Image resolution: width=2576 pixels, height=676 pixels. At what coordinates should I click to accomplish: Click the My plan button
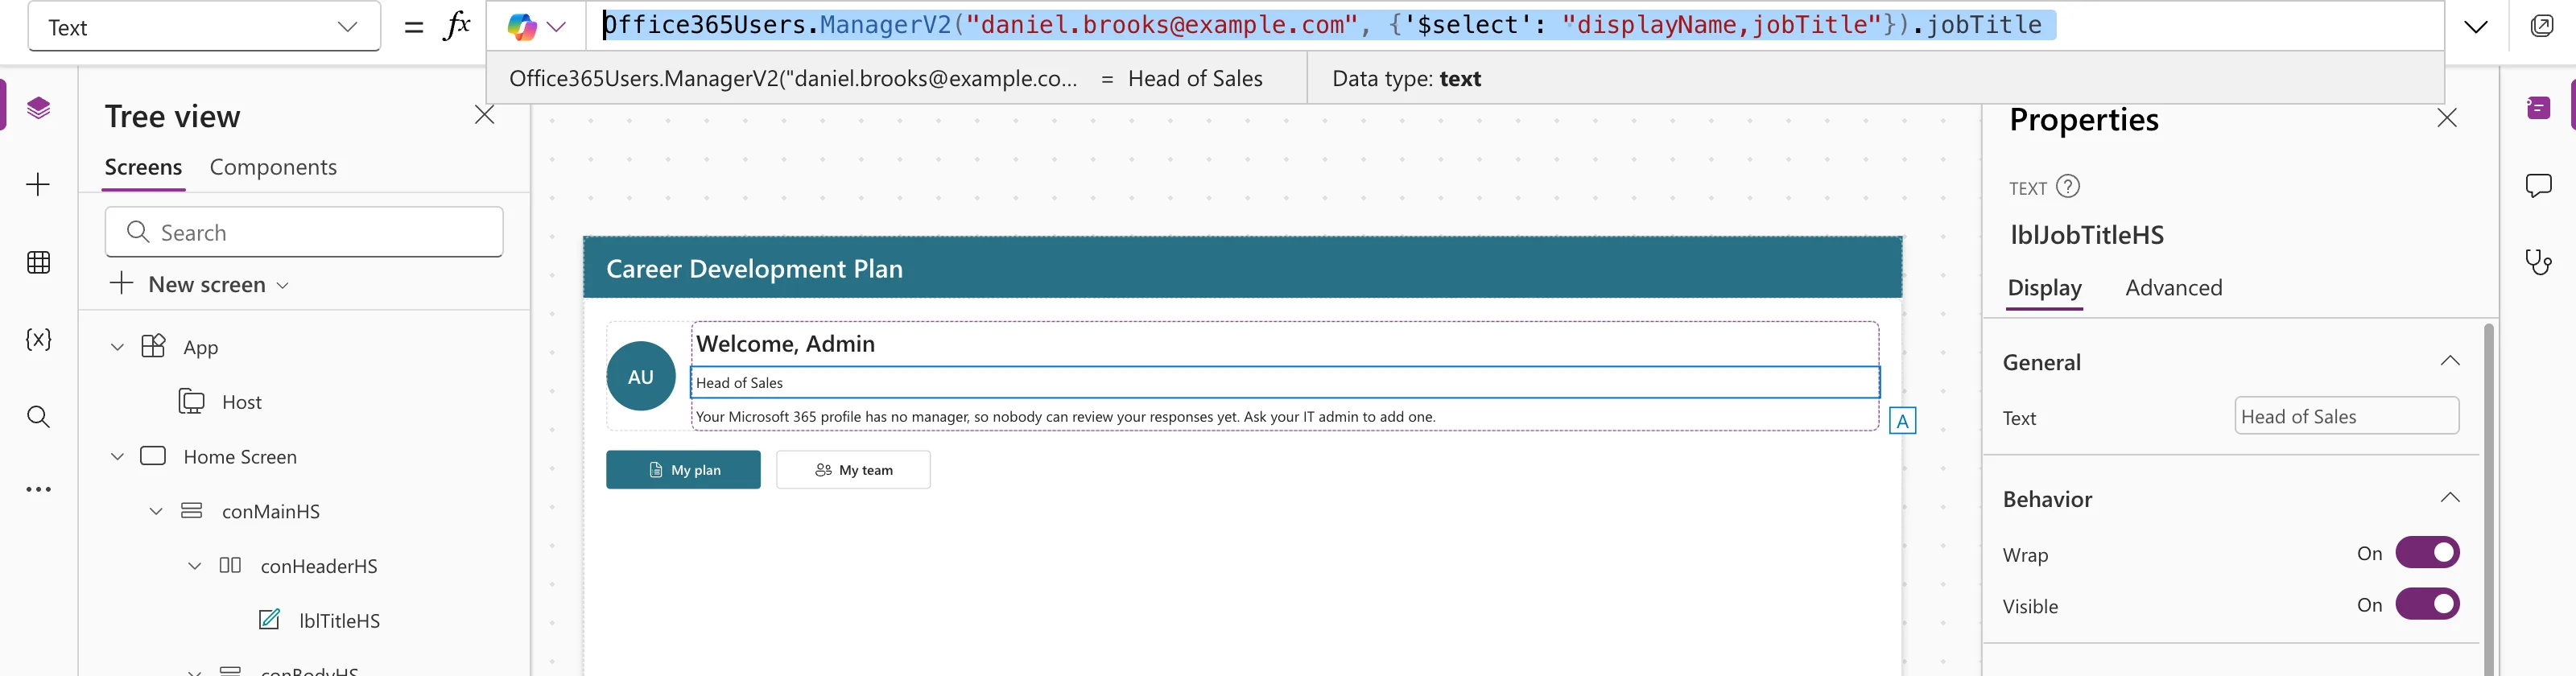(x=683, y=470)
